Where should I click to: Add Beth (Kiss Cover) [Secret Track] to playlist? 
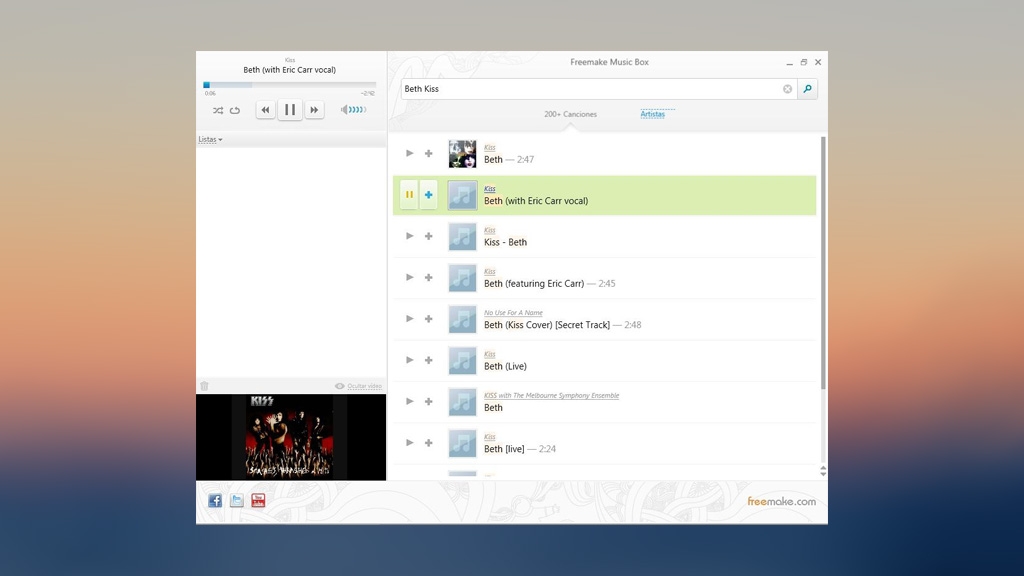(428, 319)
